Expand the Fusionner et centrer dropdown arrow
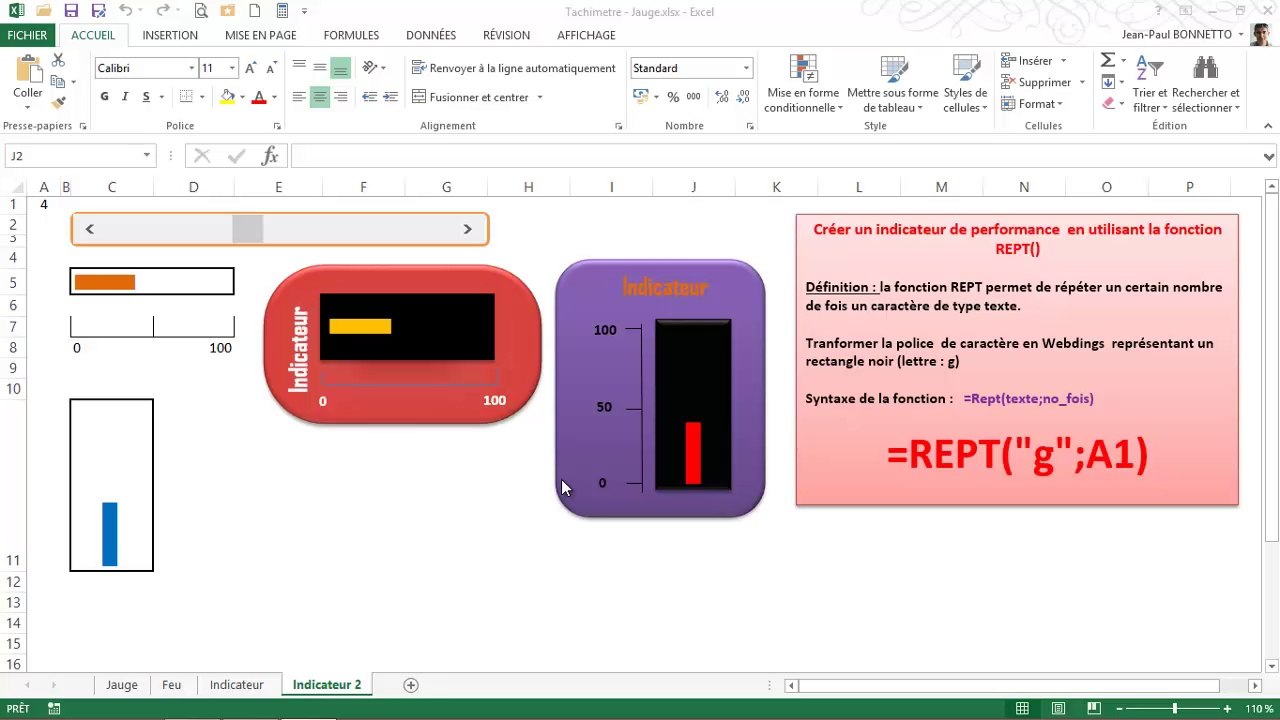This screenshot has width=1280, height=720. tap(540, 97)
